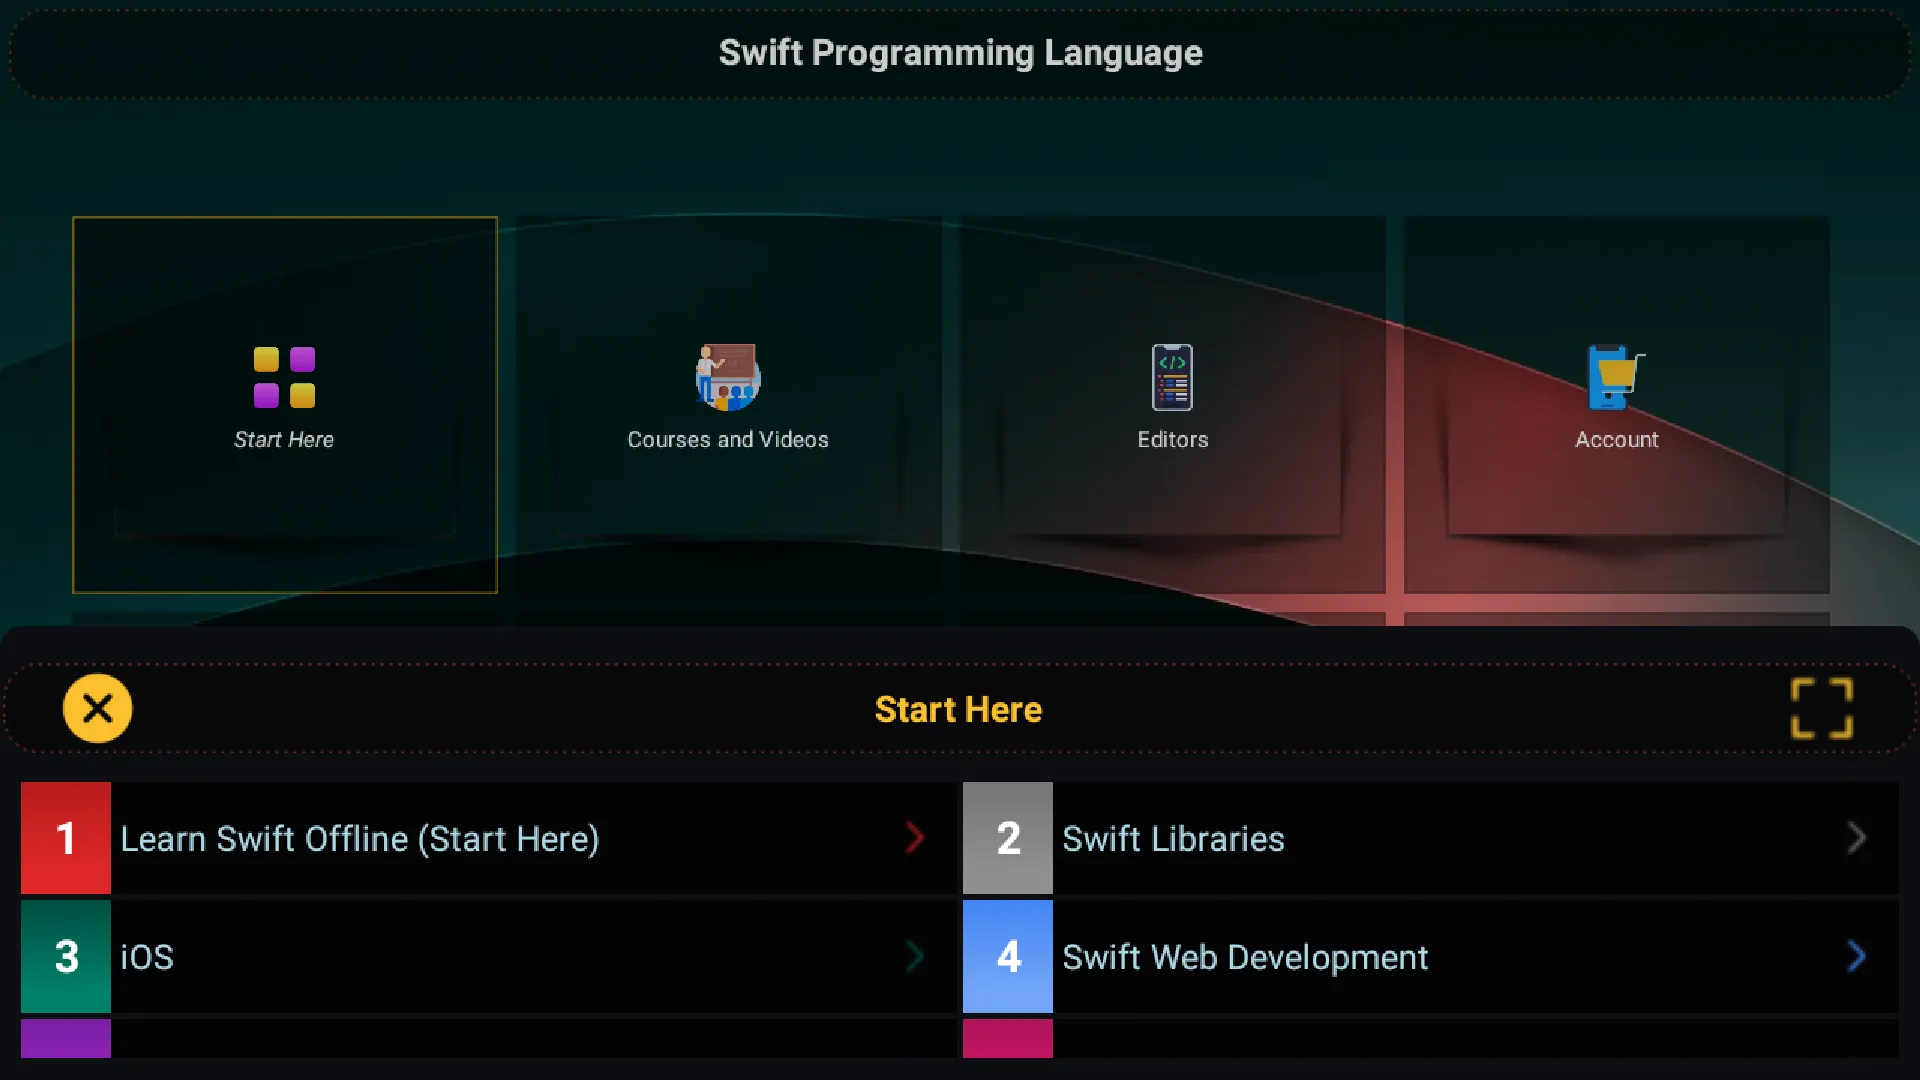This screenshot has height=1080, width=1920.
Task: Open Learn Swift Offline (Start Here)
Action: tap(489, 838)
